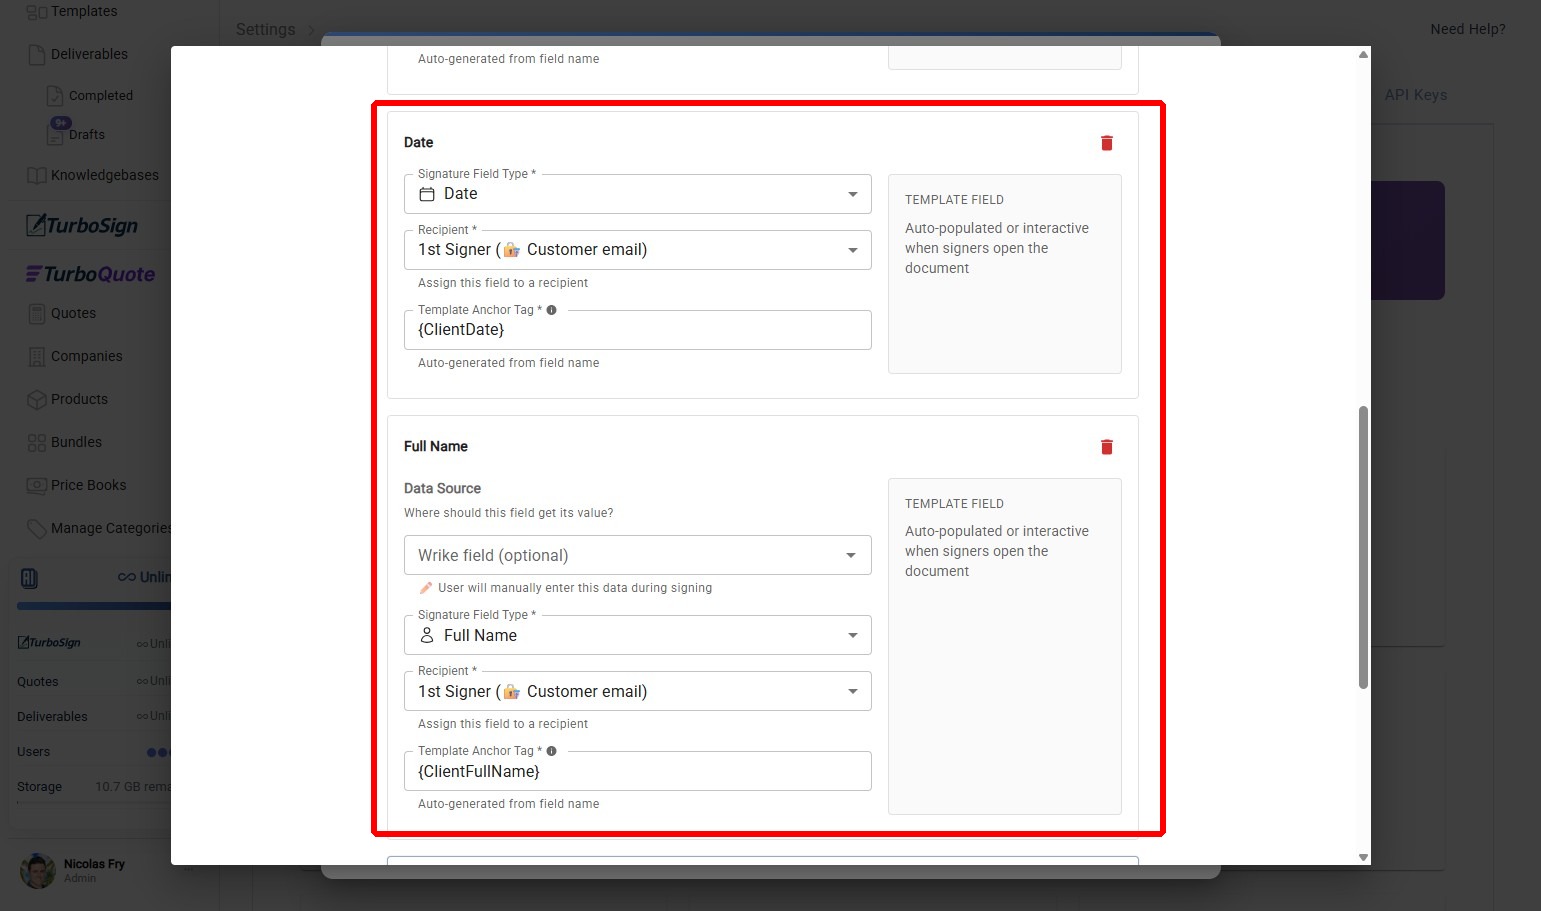The height and width of the screenshot is (911, 1541).
Task: Go to Companies in the sidebar
Action: point(86,356)
